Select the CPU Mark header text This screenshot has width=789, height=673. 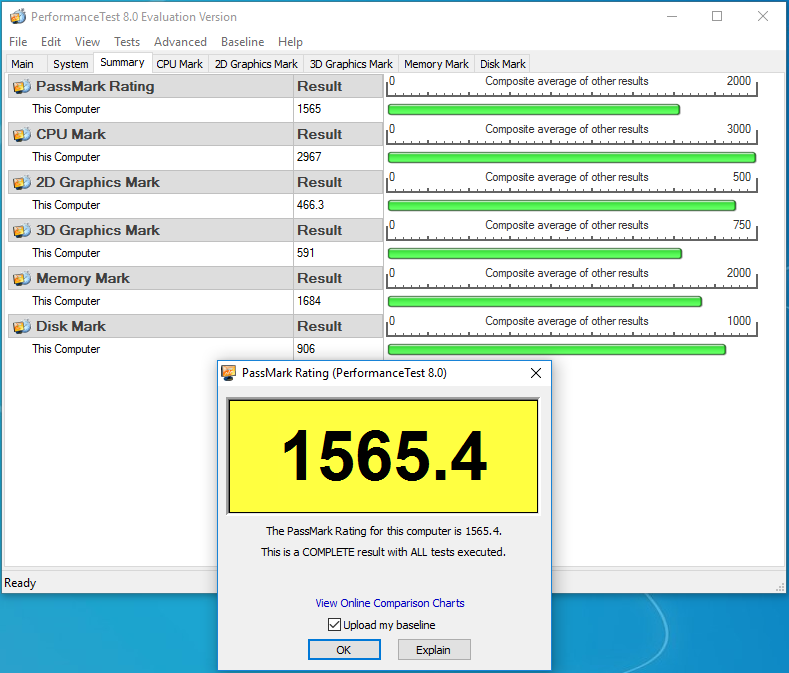click(x=71, y=134)
